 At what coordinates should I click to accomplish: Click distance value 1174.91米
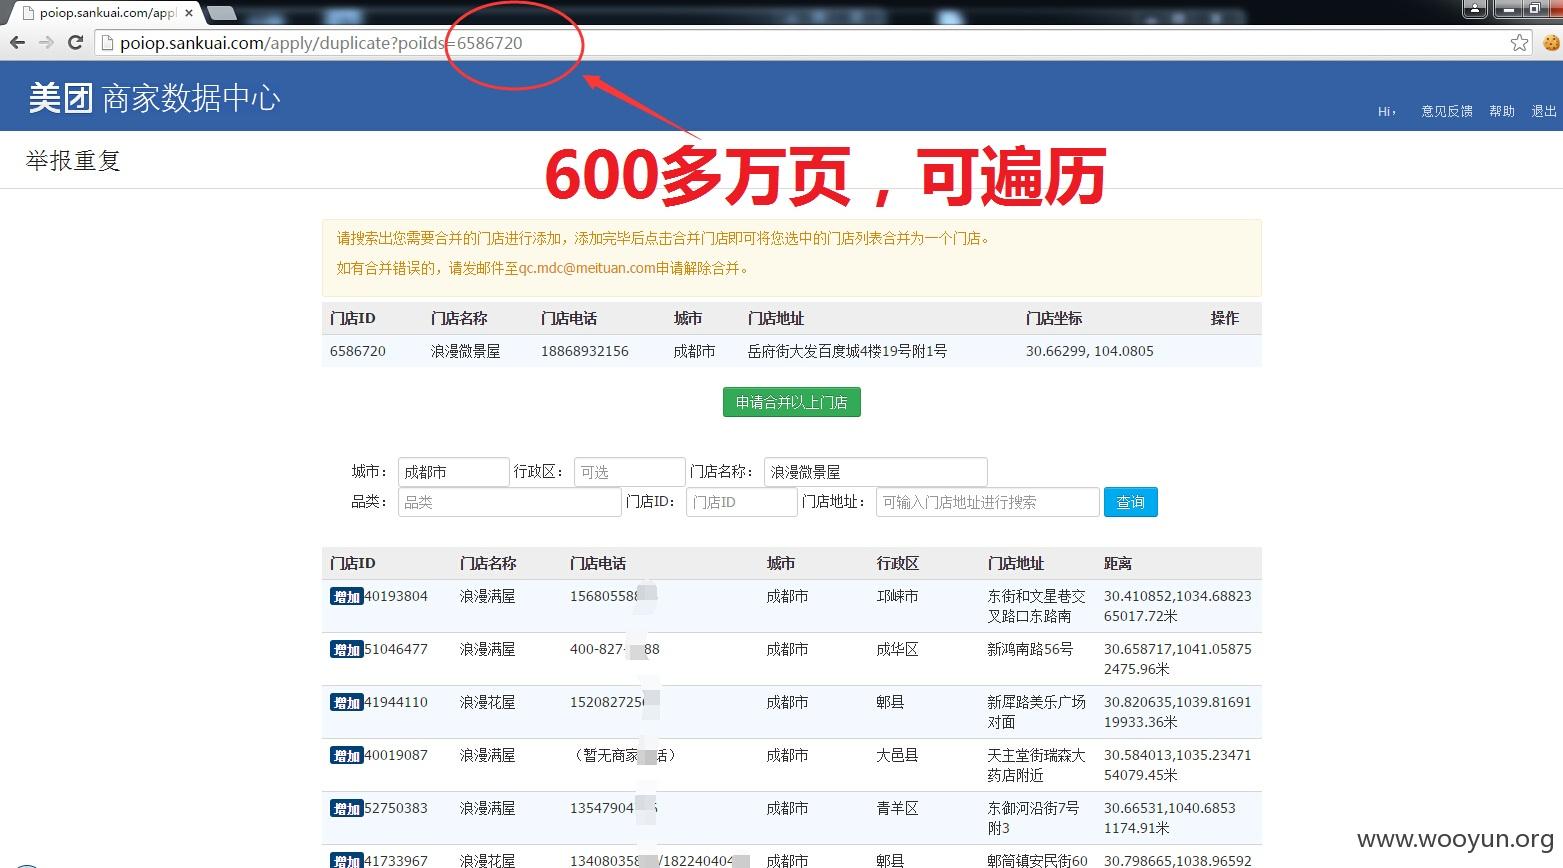(x=1137, y=828)
